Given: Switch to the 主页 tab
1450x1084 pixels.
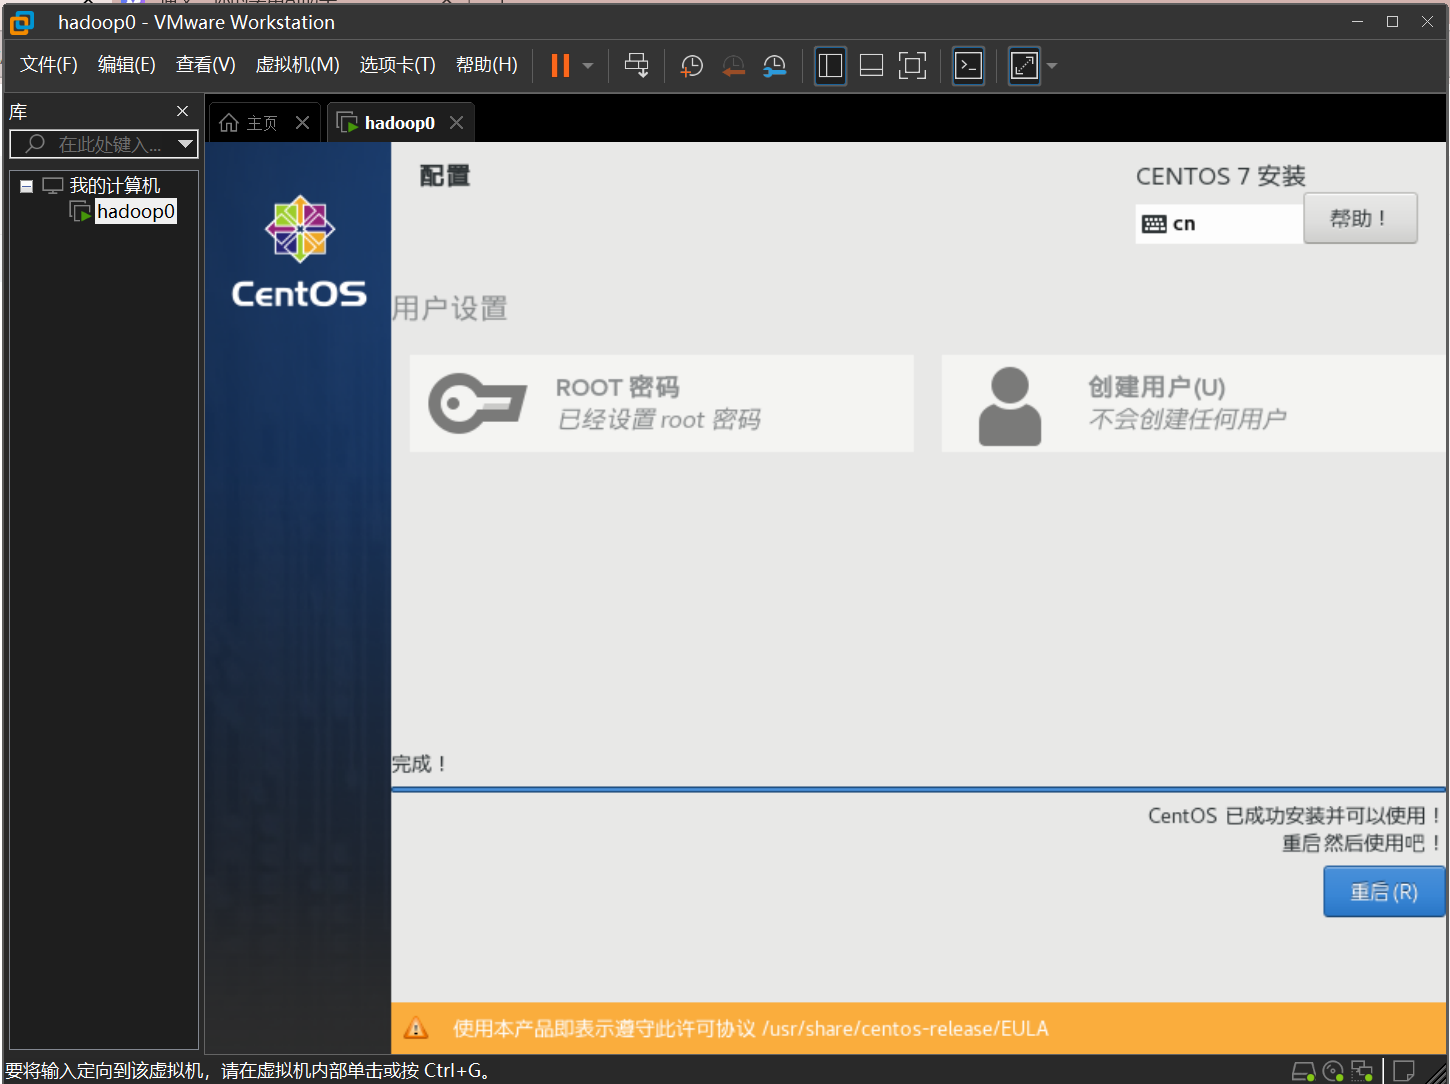Looking at the screenshot, I should 262,123.
